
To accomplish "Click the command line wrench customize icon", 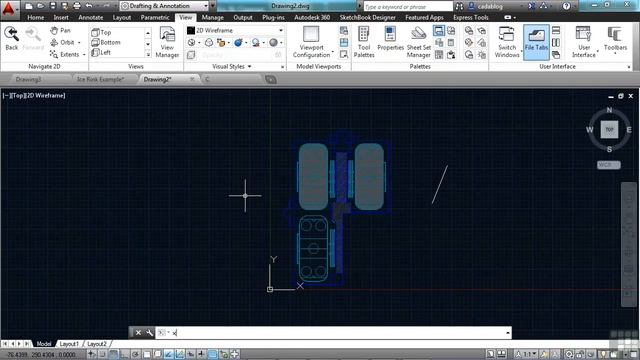I will [149, 333].
